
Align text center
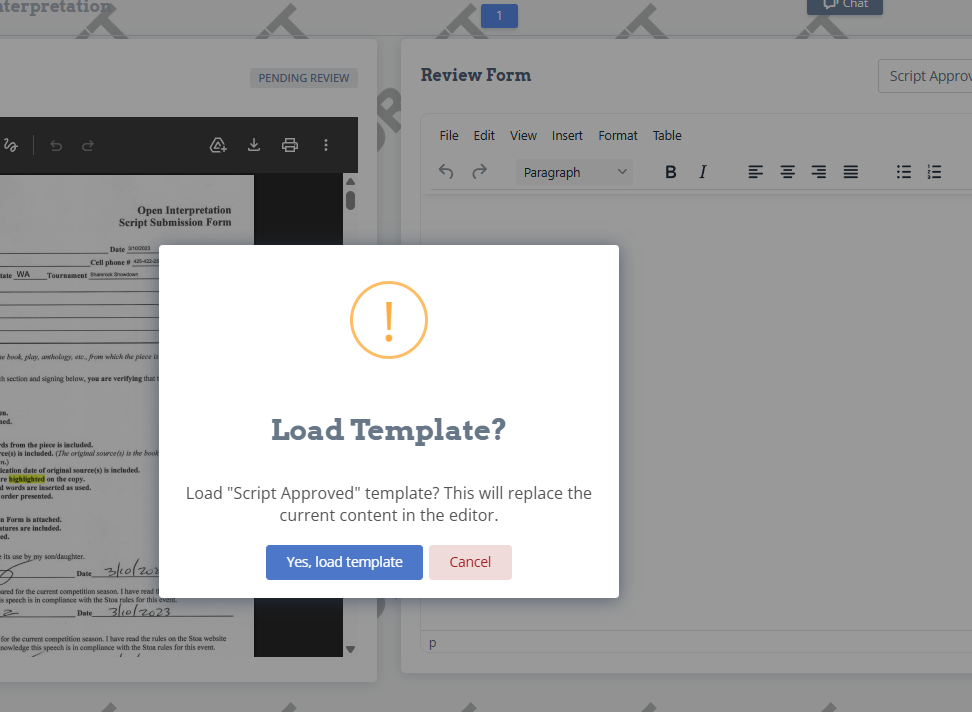click(x=787, y=172)
